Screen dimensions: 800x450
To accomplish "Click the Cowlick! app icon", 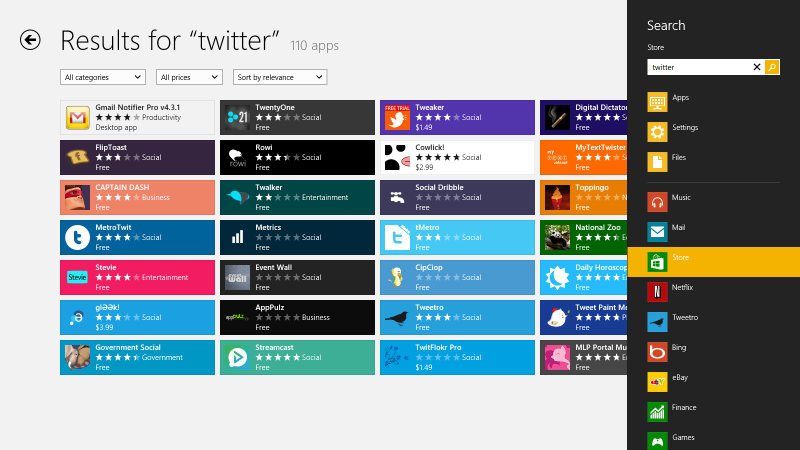I will point(397,158).
